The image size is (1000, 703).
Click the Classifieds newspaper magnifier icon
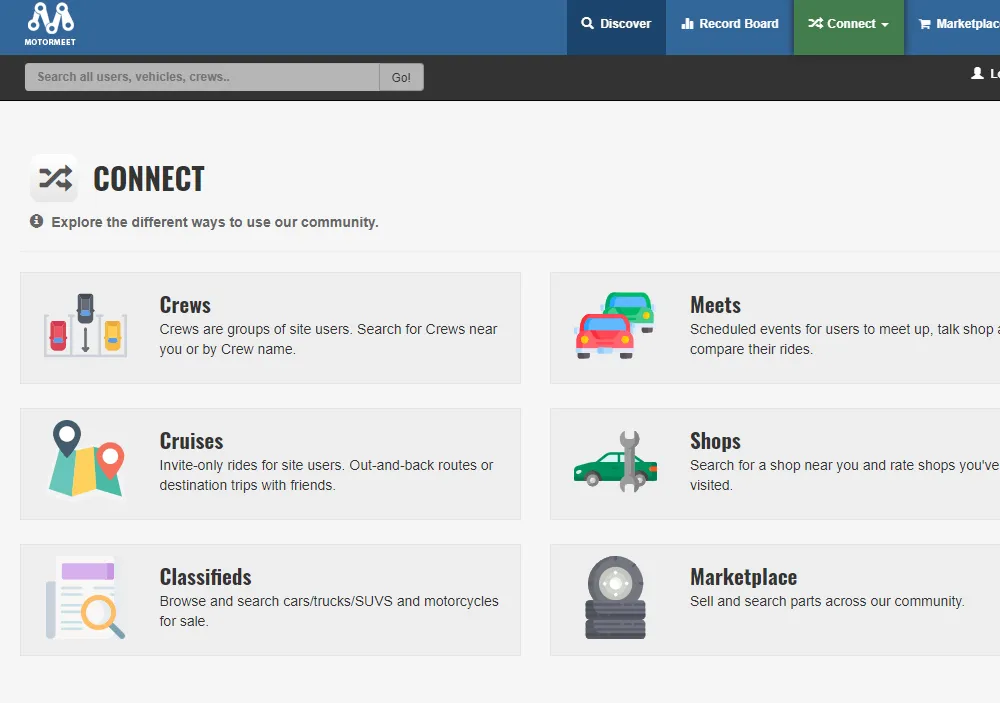tap(85, 597)
